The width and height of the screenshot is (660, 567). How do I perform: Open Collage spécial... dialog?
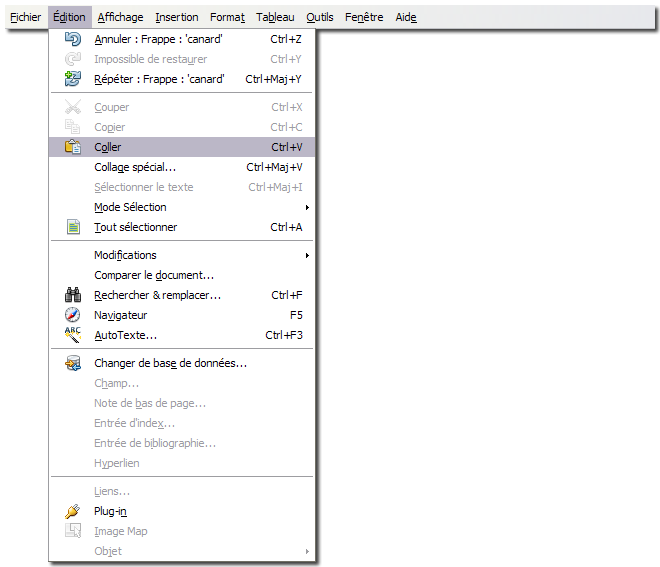click(x=182, y=167)
